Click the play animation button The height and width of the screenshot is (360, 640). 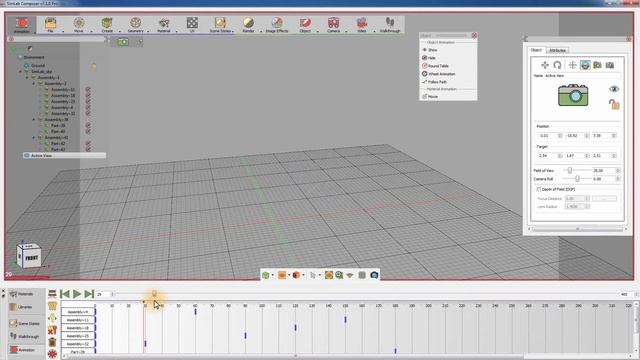pos(77,294)
